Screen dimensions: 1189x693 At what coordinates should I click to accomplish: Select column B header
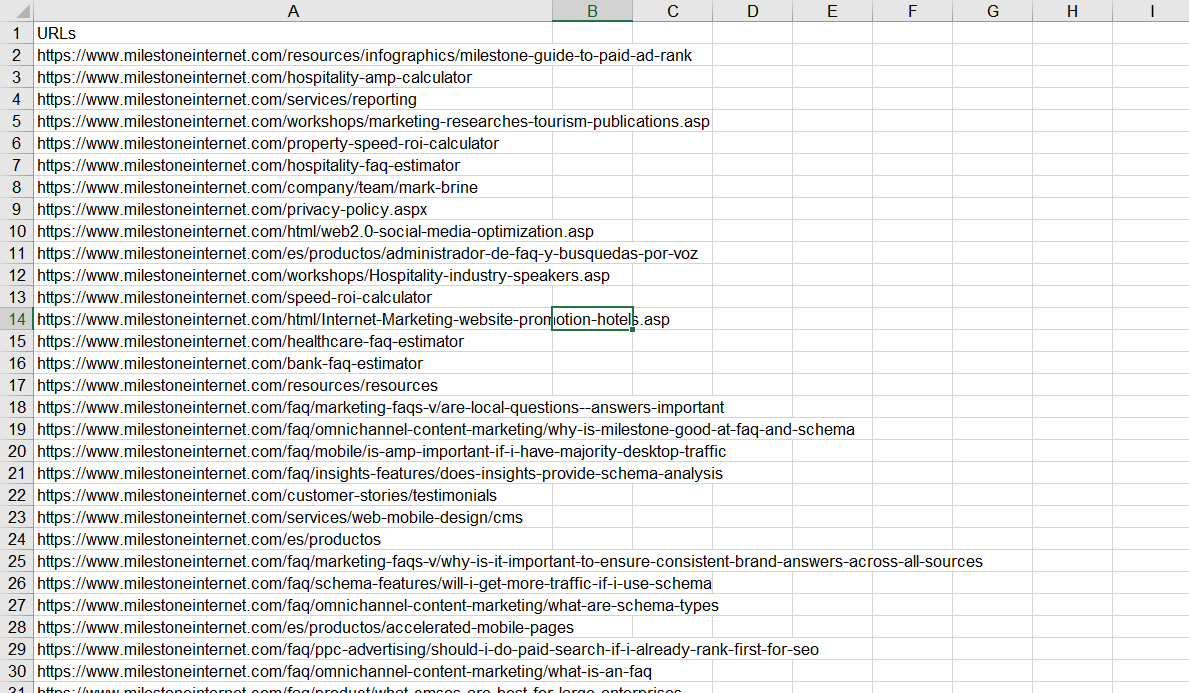pos(593,11)
